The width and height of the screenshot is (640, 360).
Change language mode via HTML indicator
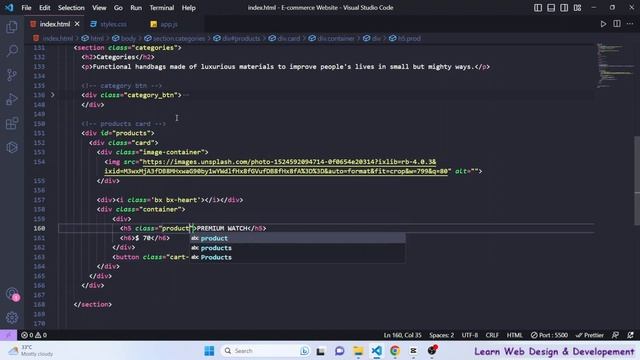point(515,335)
